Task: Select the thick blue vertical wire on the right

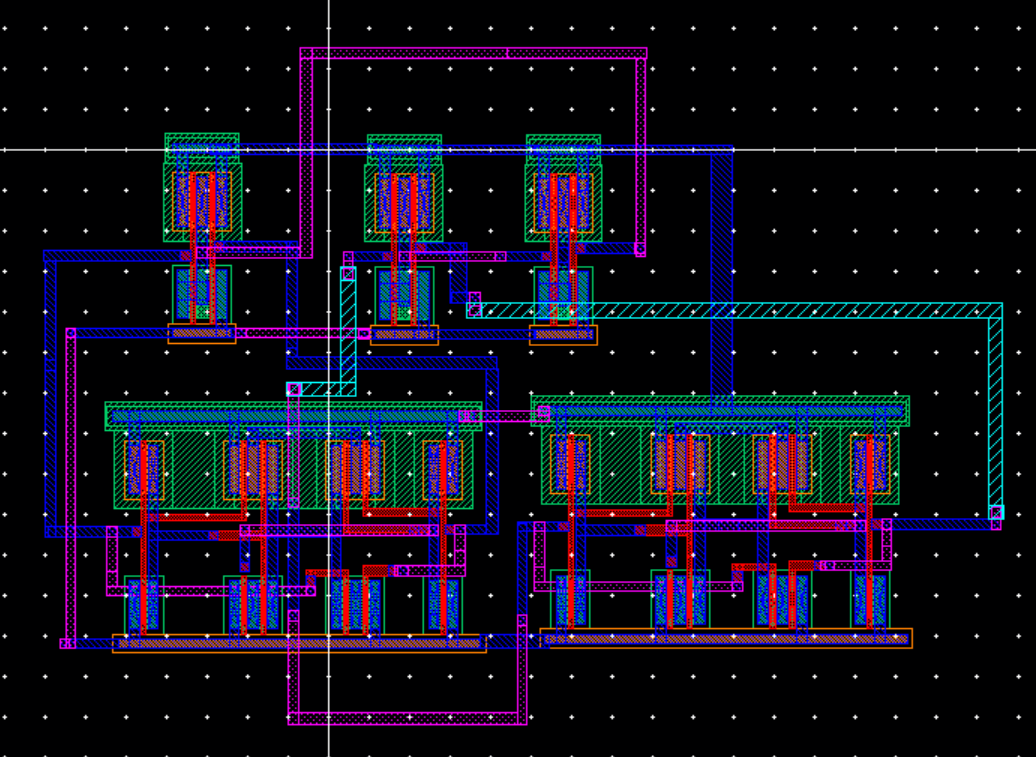Action: coord(722,272)
